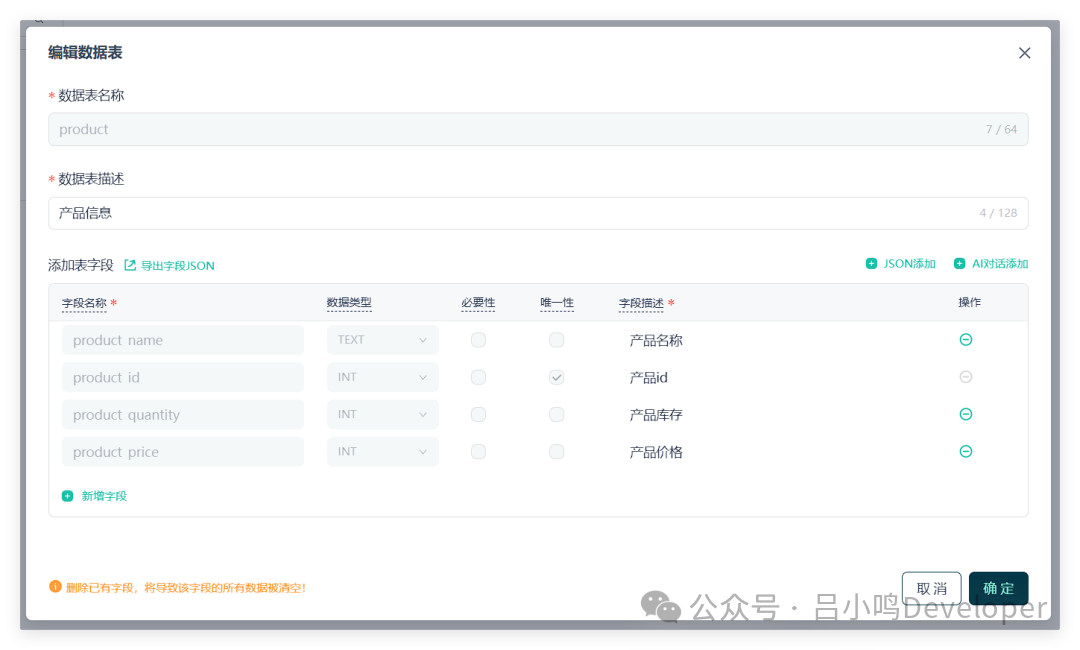Open INT data type dropdown for product id
Image resolution: width=1080 pixels, height=650 pixels.
coord(383,377)
